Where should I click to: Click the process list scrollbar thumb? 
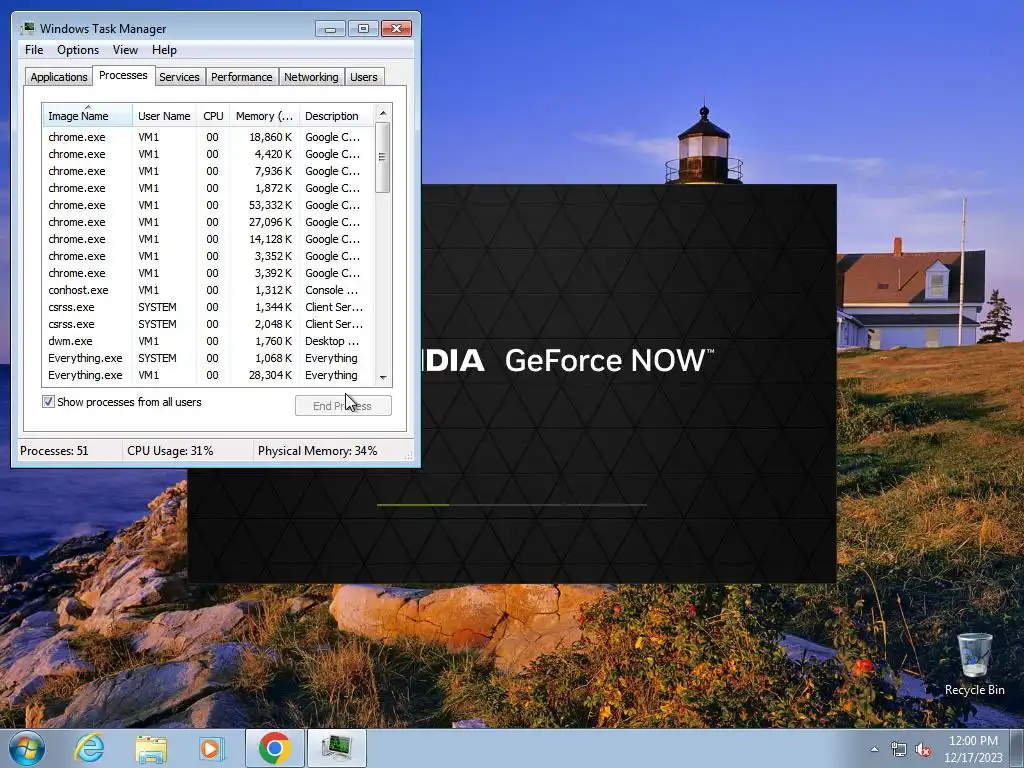coord(383,157)
